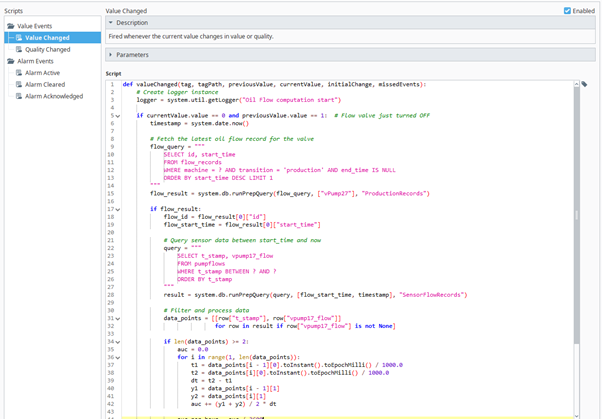The width and height of the screenshot is (602, 419).
Task: Click the 'if flow_result:' line
Action: (175, 209)
